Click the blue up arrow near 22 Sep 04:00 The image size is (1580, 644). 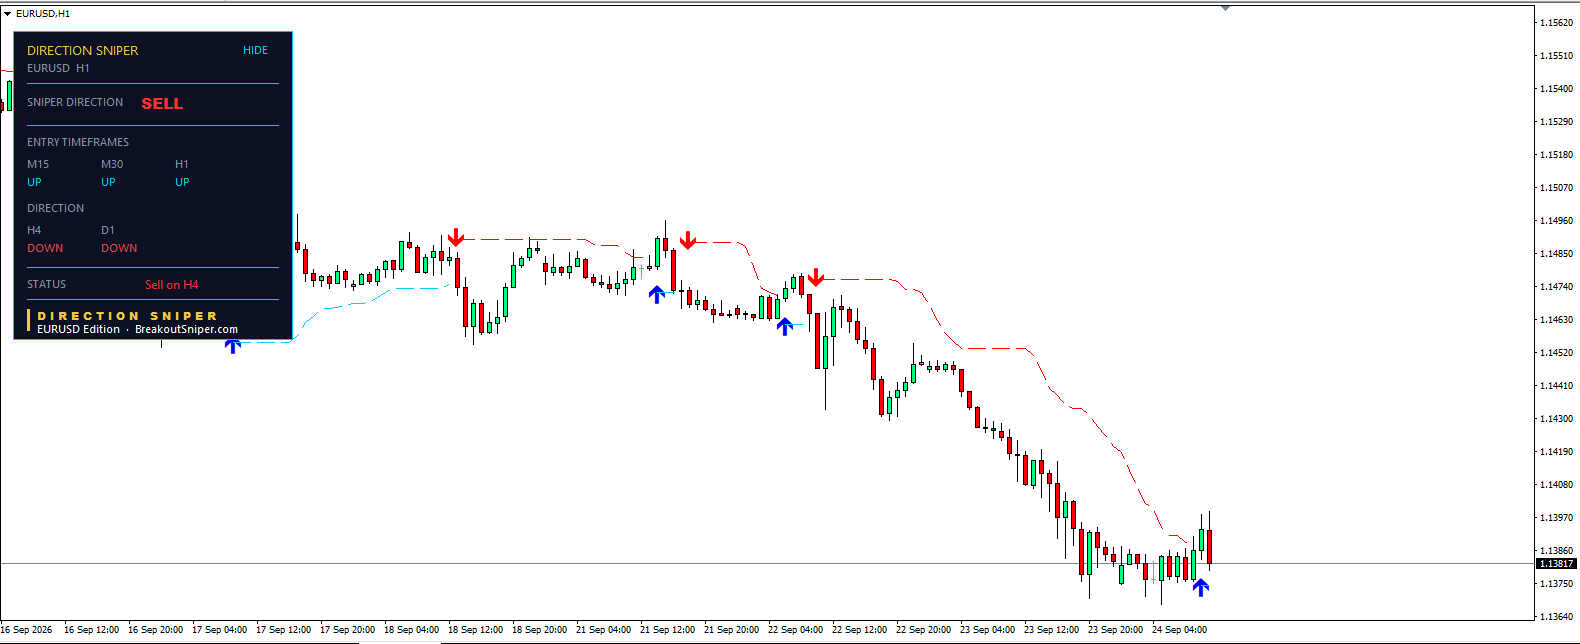tap(785, 326)
